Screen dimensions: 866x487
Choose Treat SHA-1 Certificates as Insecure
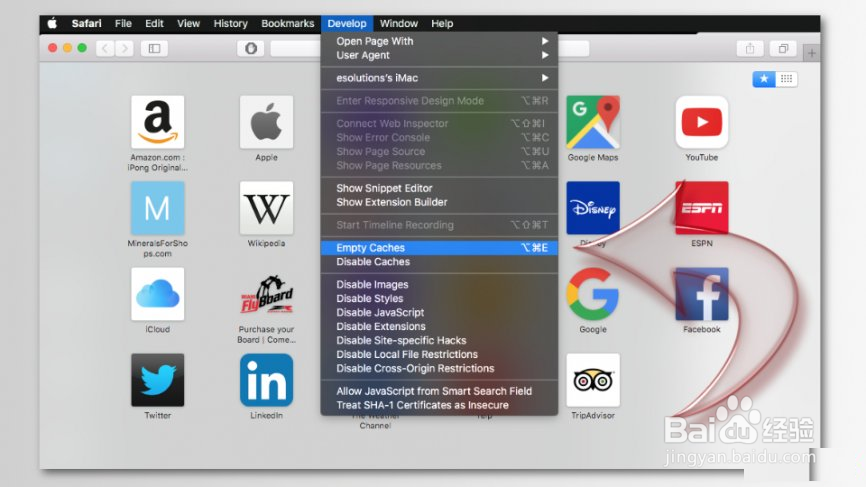pos(439,405)
